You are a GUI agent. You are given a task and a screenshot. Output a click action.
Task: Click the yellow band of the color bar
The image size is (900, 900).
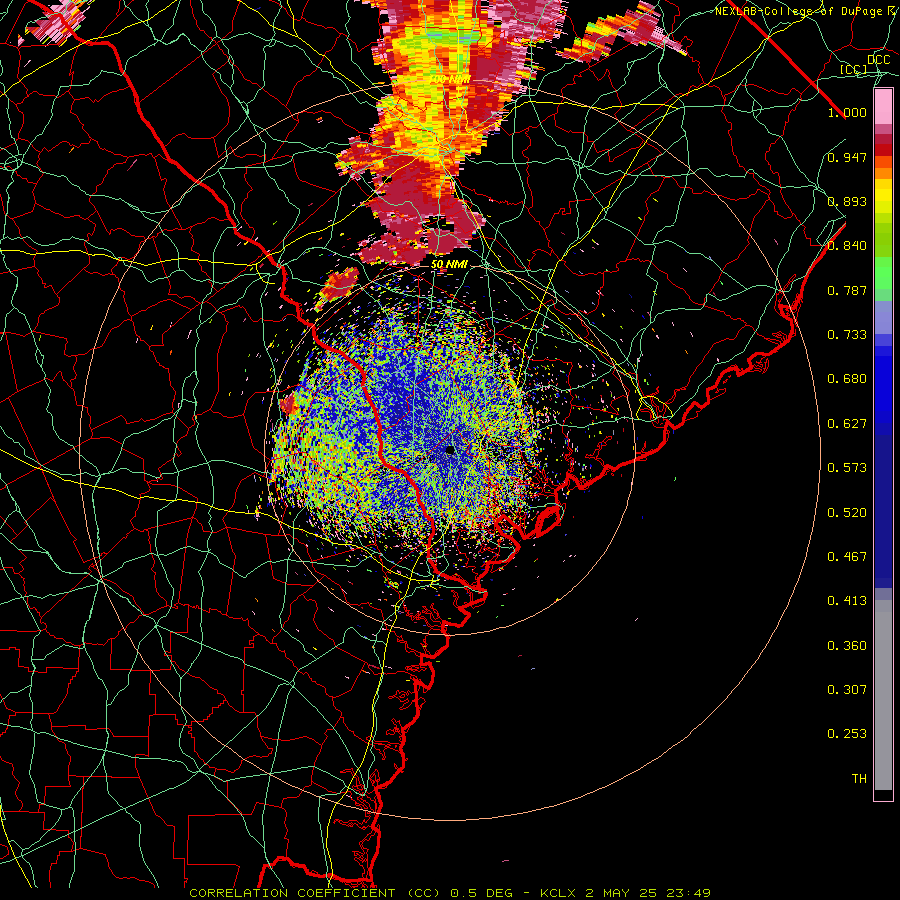tap(883, 195)
